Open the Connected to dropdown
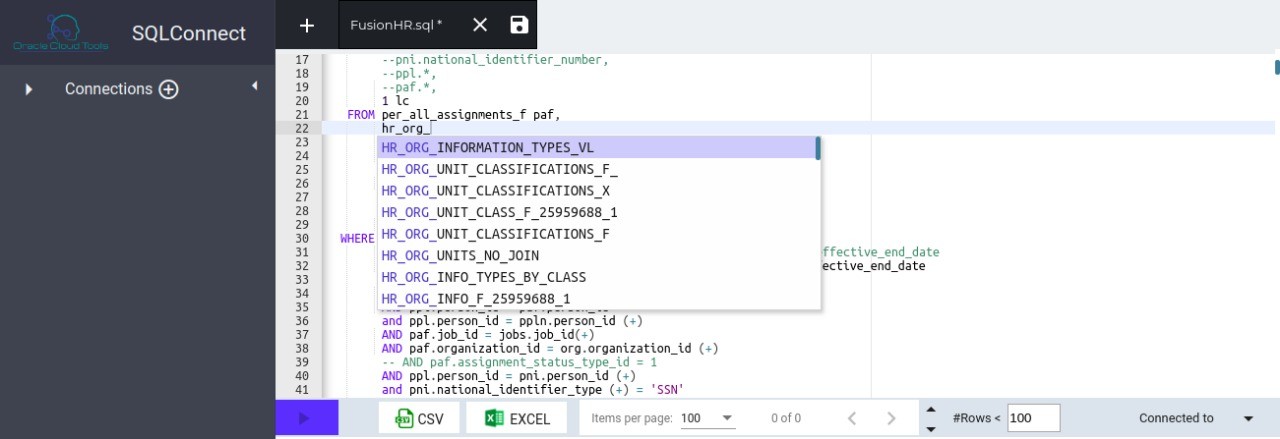Viewport: 1280px width, 439px height. click(1248, 419)
